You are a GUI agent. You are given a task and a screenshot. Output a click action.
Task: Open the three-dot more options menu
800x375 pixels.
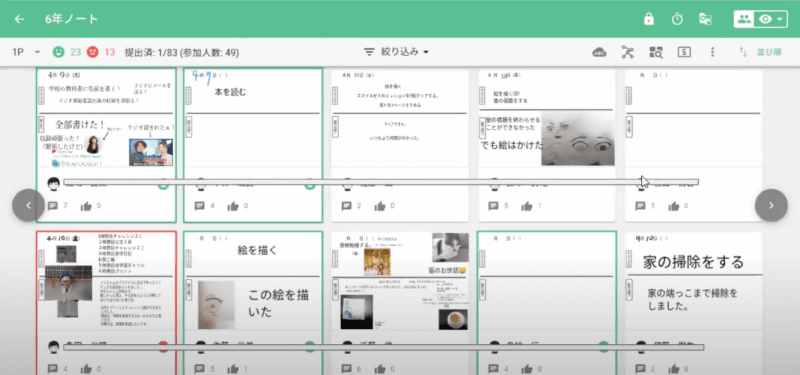click(712, 52)
